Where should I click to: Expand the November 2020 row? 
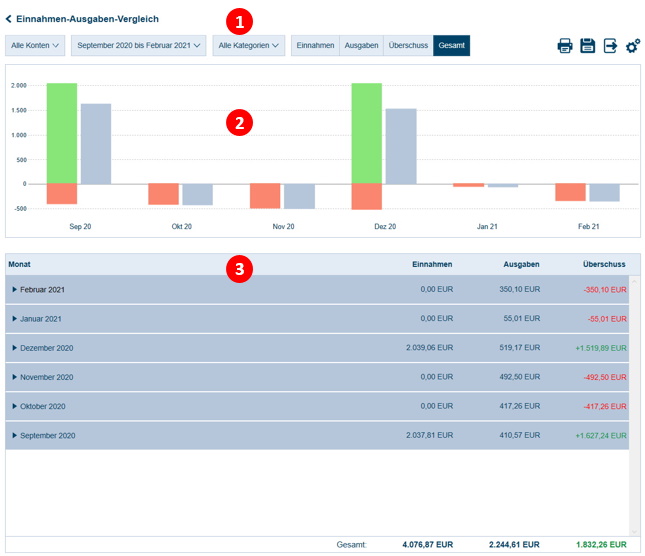14,377
